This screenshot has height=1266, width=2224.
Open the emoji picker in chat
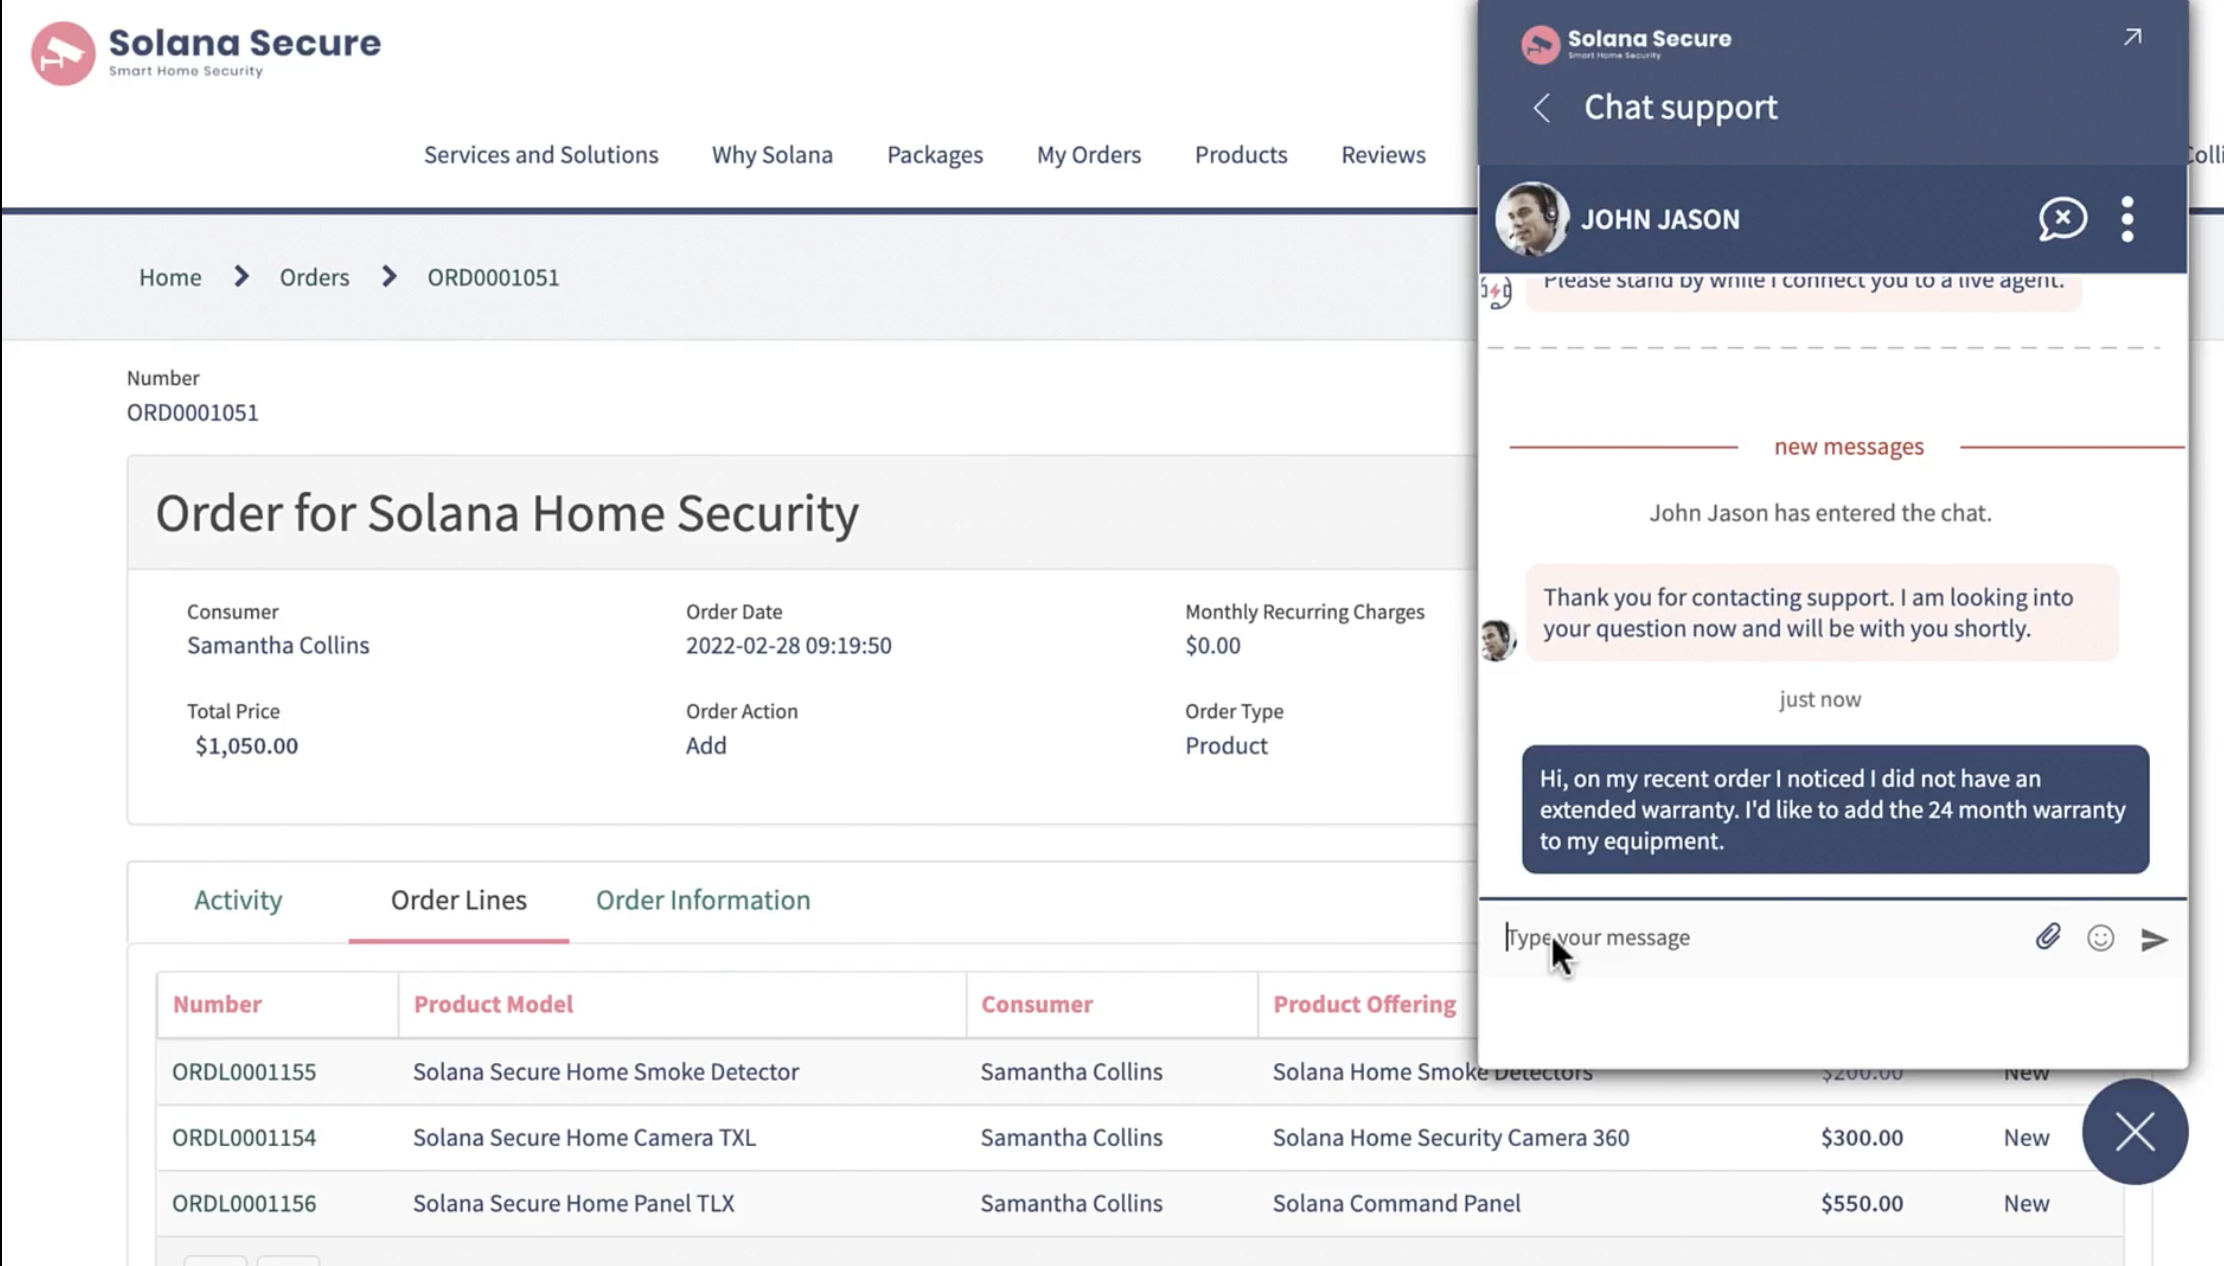tap(2100, 937)
